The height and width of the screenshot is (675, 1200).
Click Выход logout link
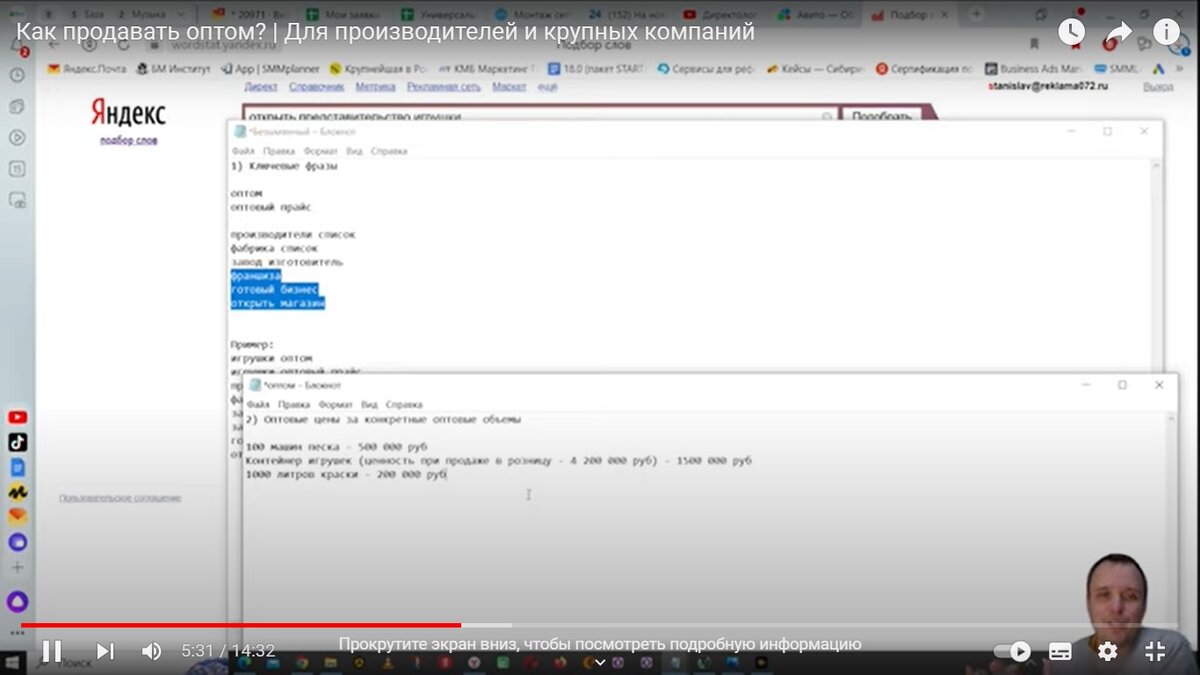1158,87
